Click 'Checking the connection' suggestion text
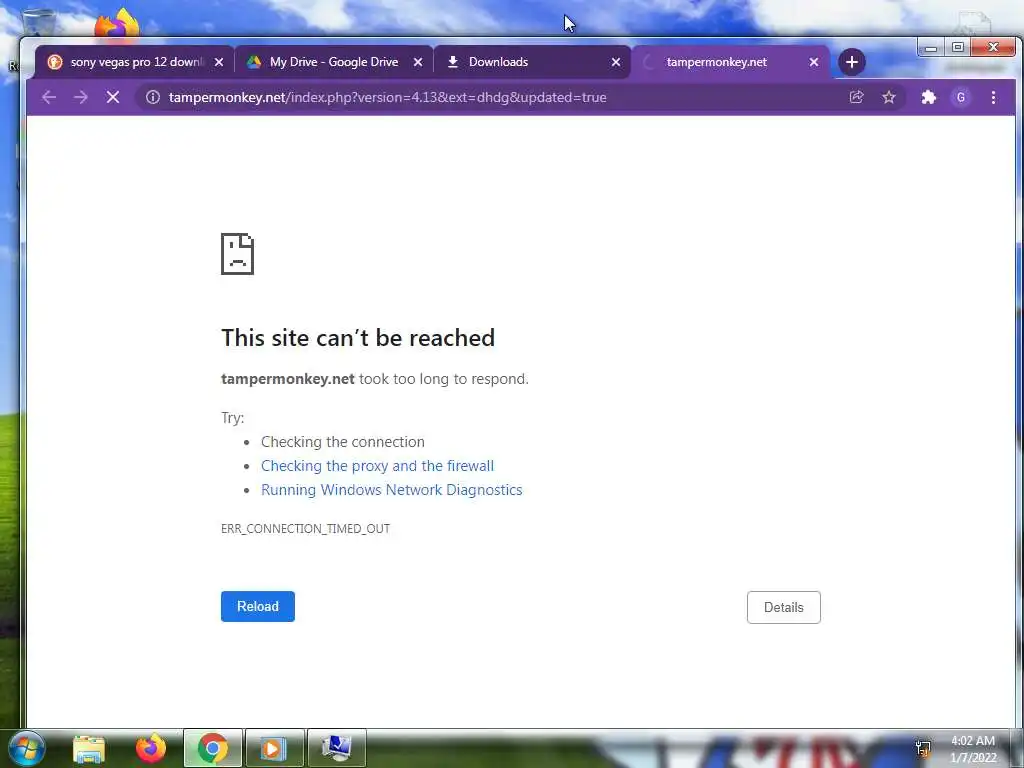Screen dimensions: 1024x768 [x=343, y=442]
